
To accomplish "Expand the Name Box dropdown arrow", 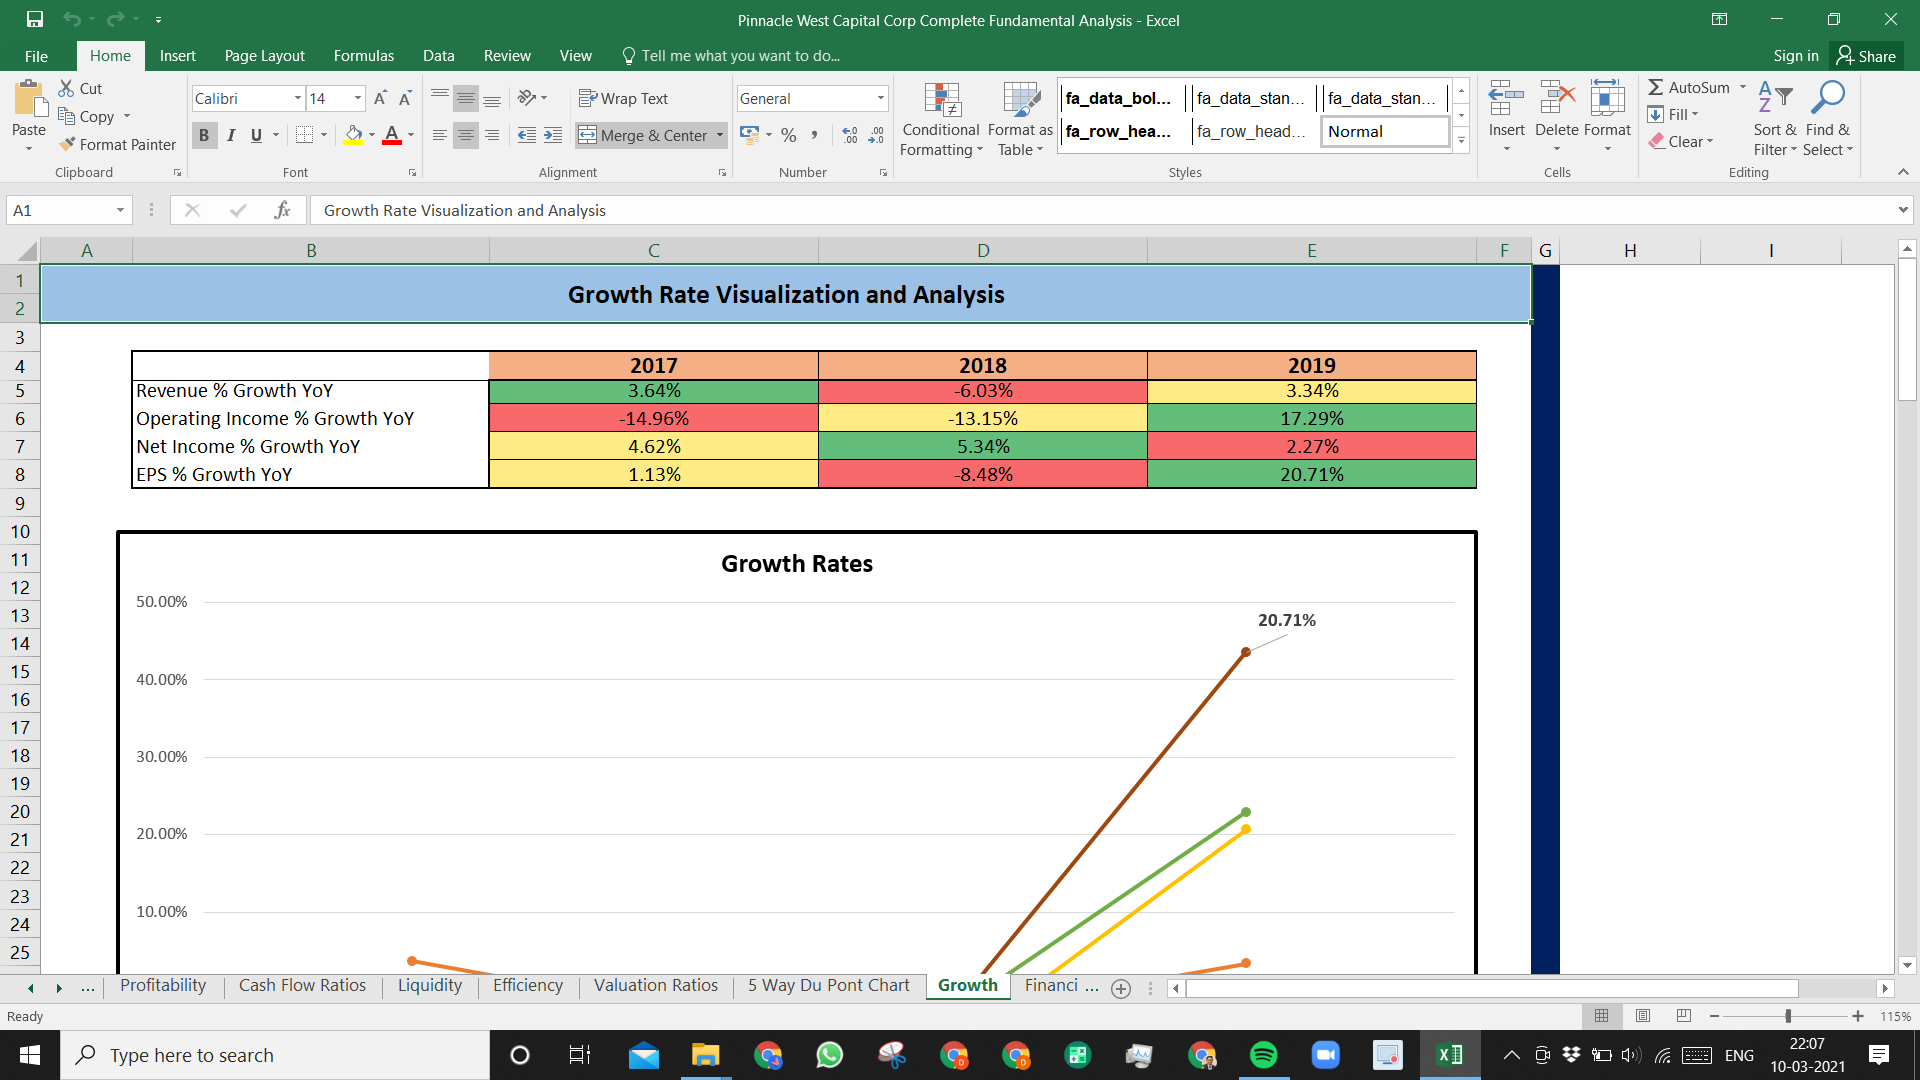I will tap(120, 210).
